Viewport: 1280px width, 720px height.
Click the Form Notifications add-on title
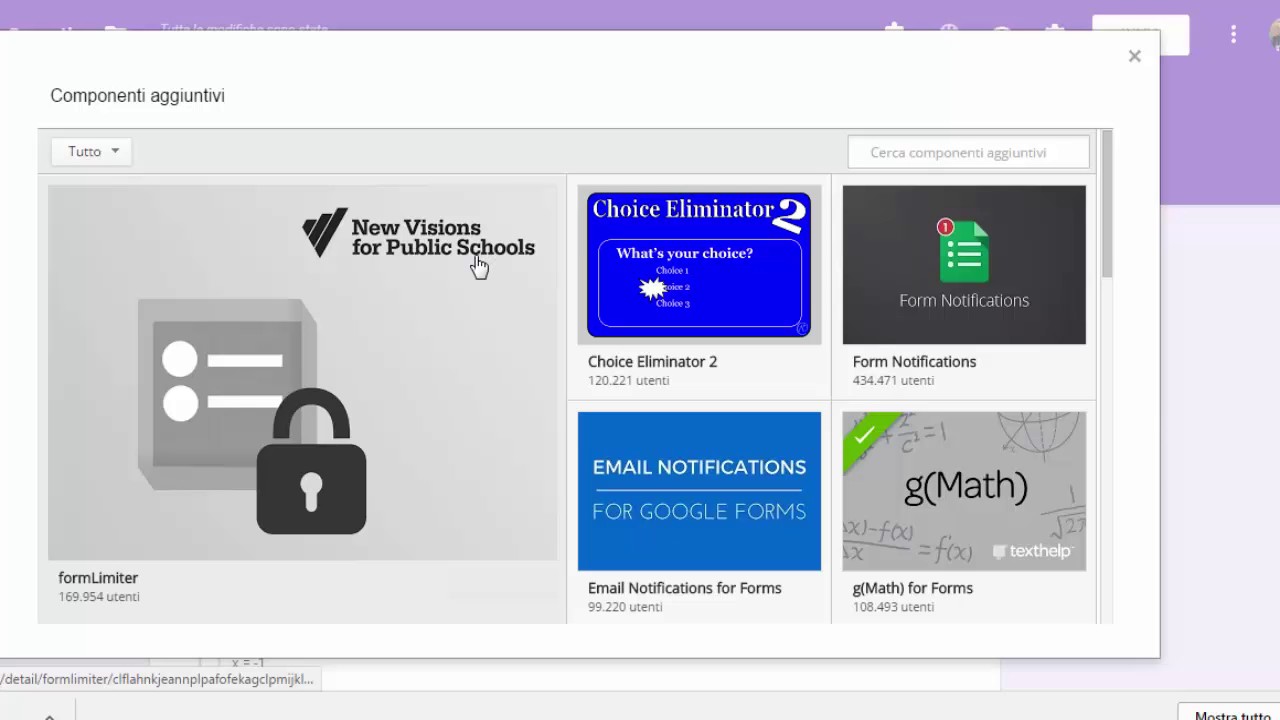pos(914,362)
